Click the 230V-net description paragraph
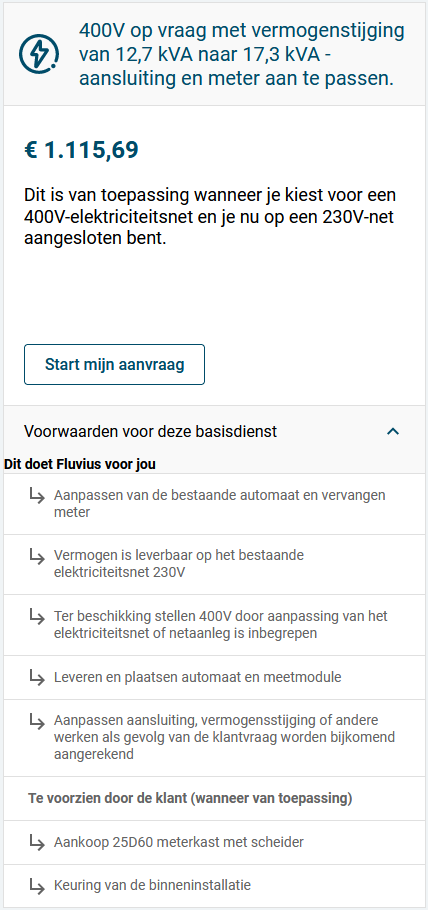The height and width of the screenshot is (910, 428). (214, 216)
